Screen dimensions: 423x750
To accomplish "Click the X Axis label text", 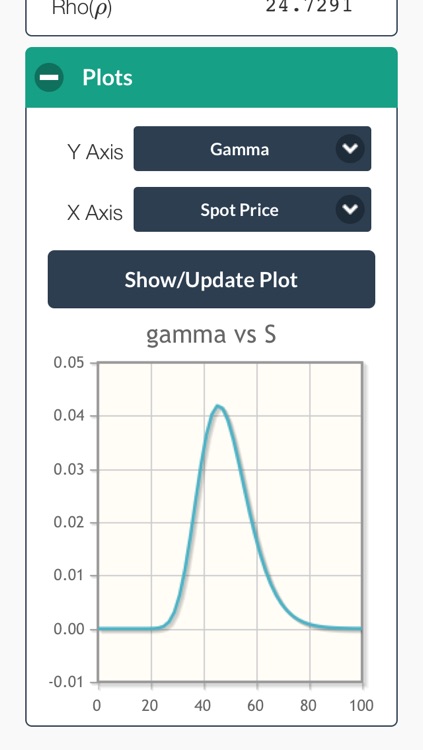I will point(95,212).
